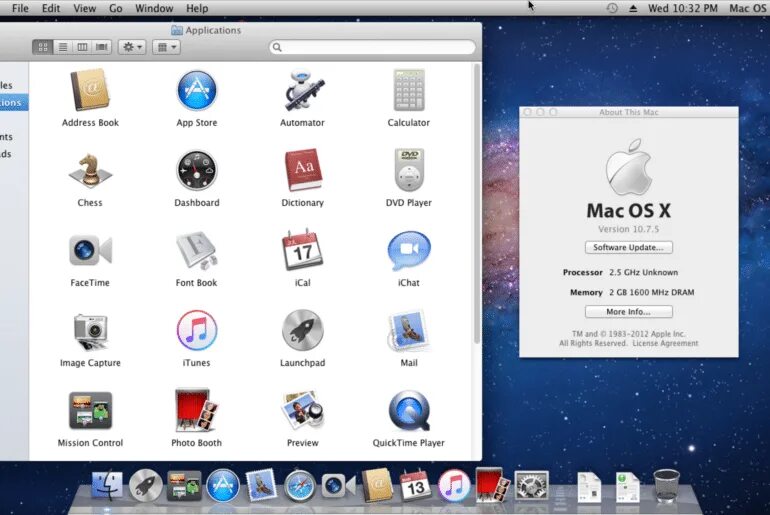
Task: Open the View menu
Action: [x=84, y=8]
